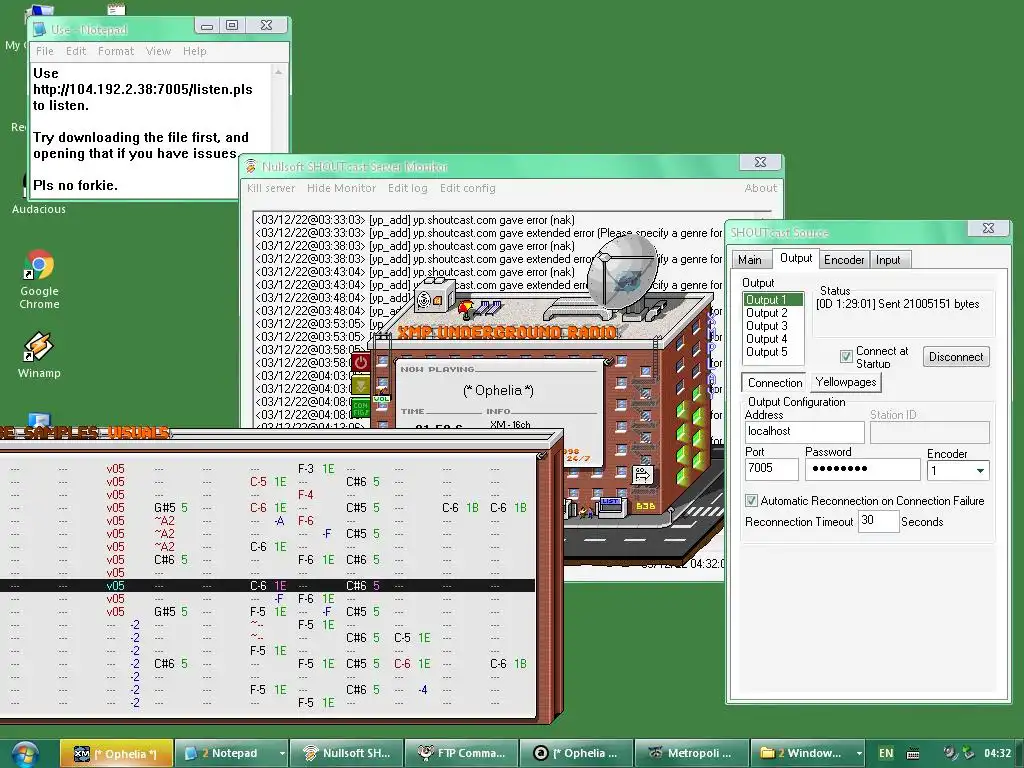Click Edit config in Server Monitor

pyautogui.click(x=468, y=188)
